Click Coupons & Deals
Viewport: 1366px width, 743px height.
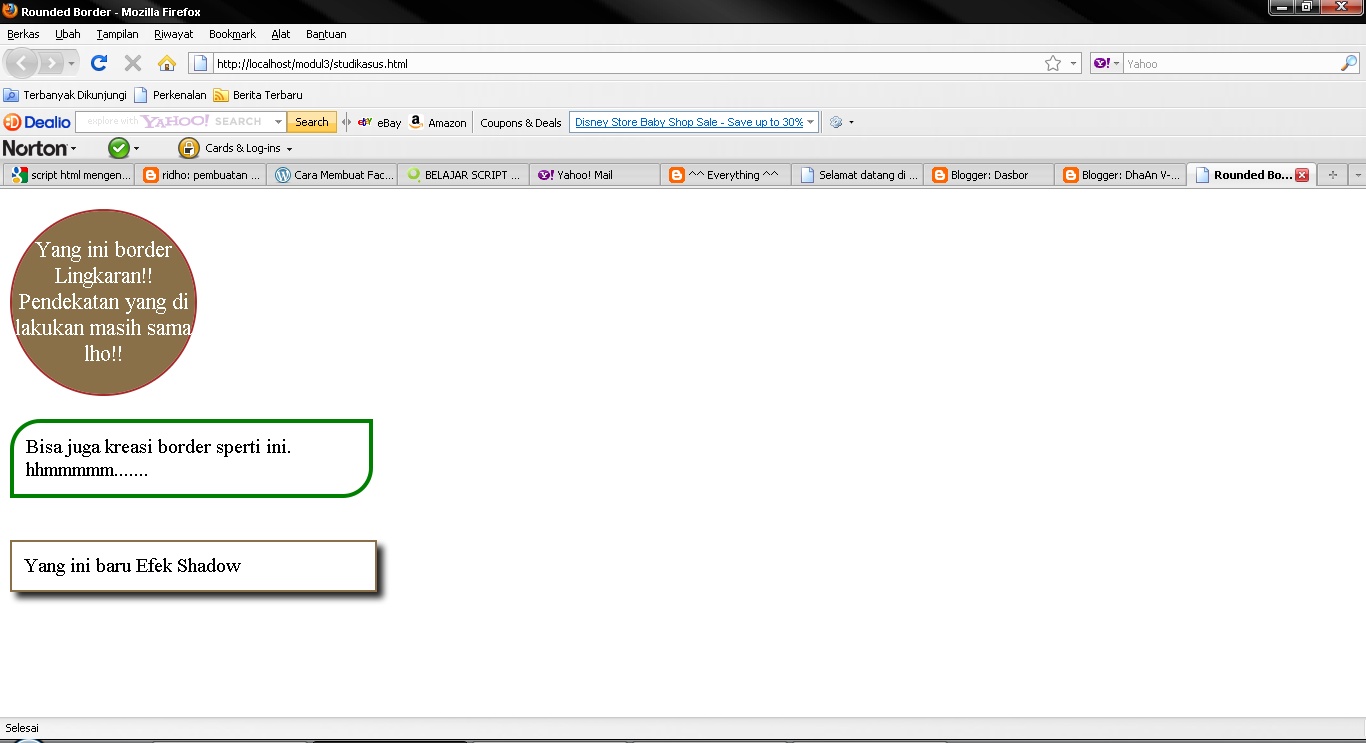click(x=521, y=123)
